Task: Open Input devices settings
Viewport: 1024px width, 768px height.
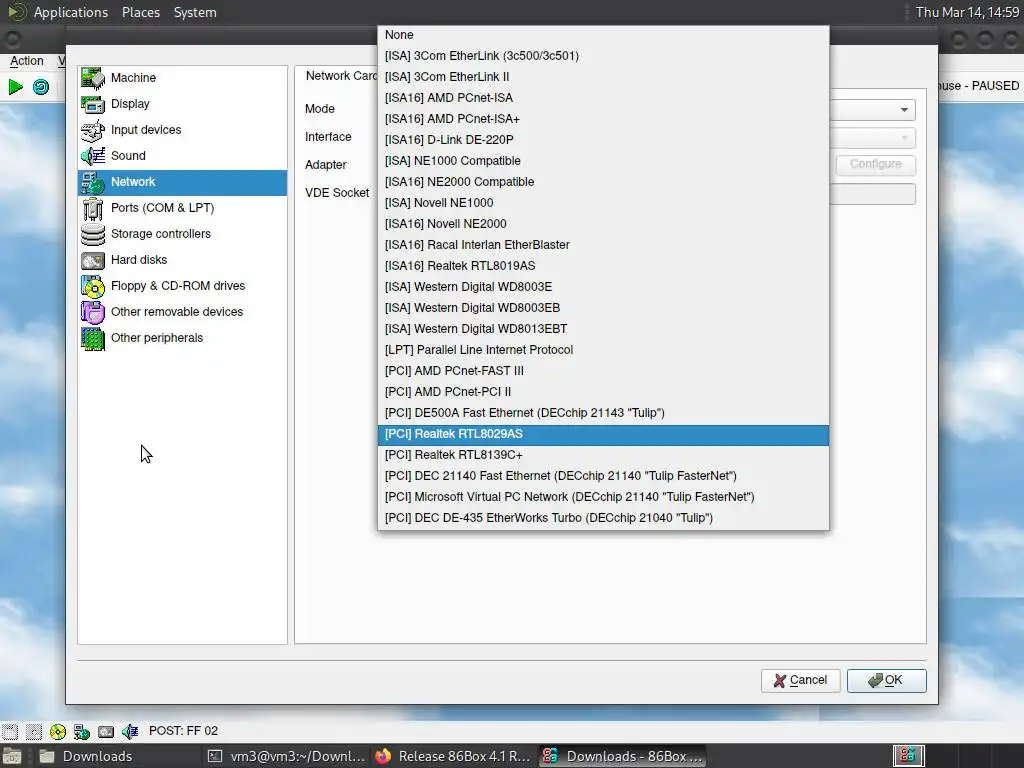Action: pyautogui.click(x=182, y=130)
